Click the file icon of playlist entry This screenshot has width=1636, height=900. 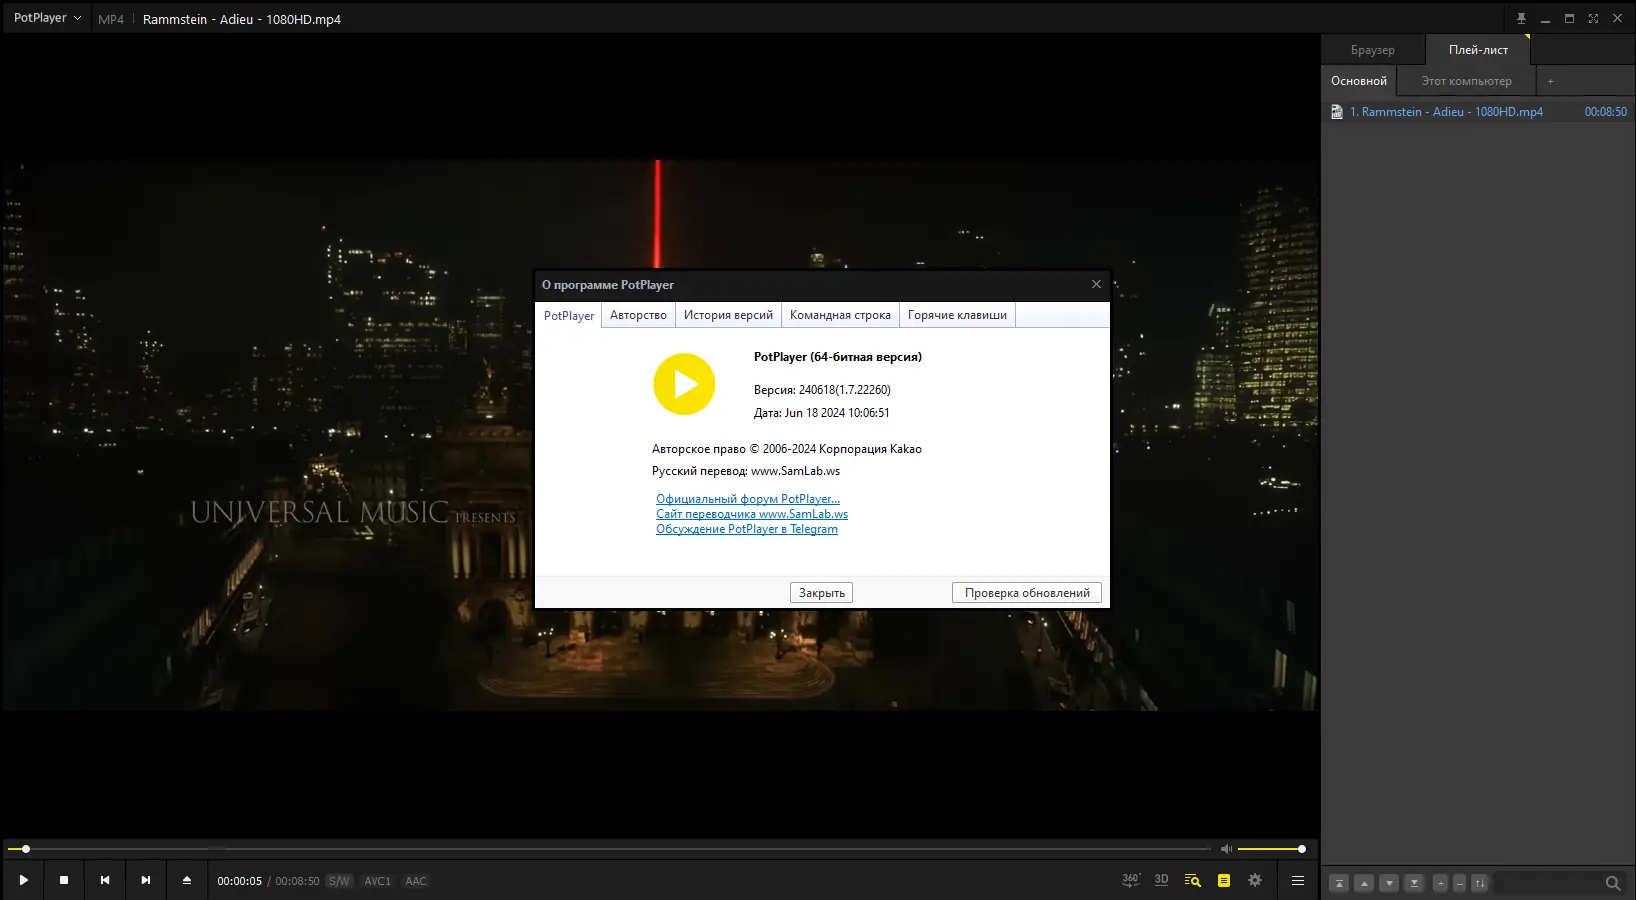pos(1337,112)
